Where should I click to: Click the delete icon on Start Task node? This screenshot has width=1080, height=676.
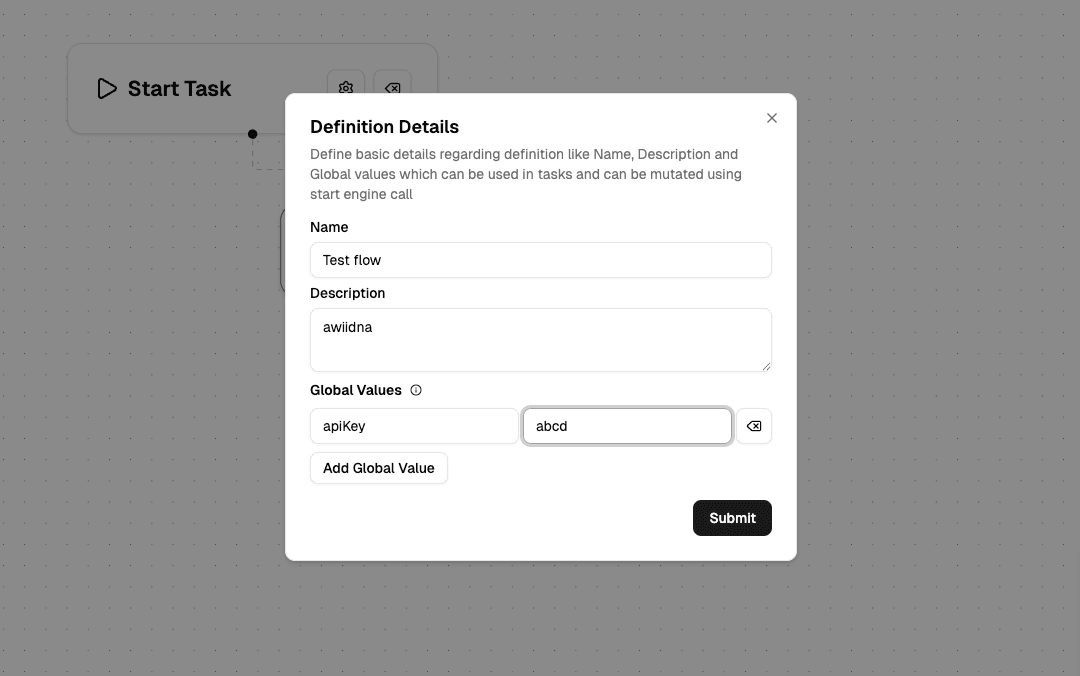392,88
